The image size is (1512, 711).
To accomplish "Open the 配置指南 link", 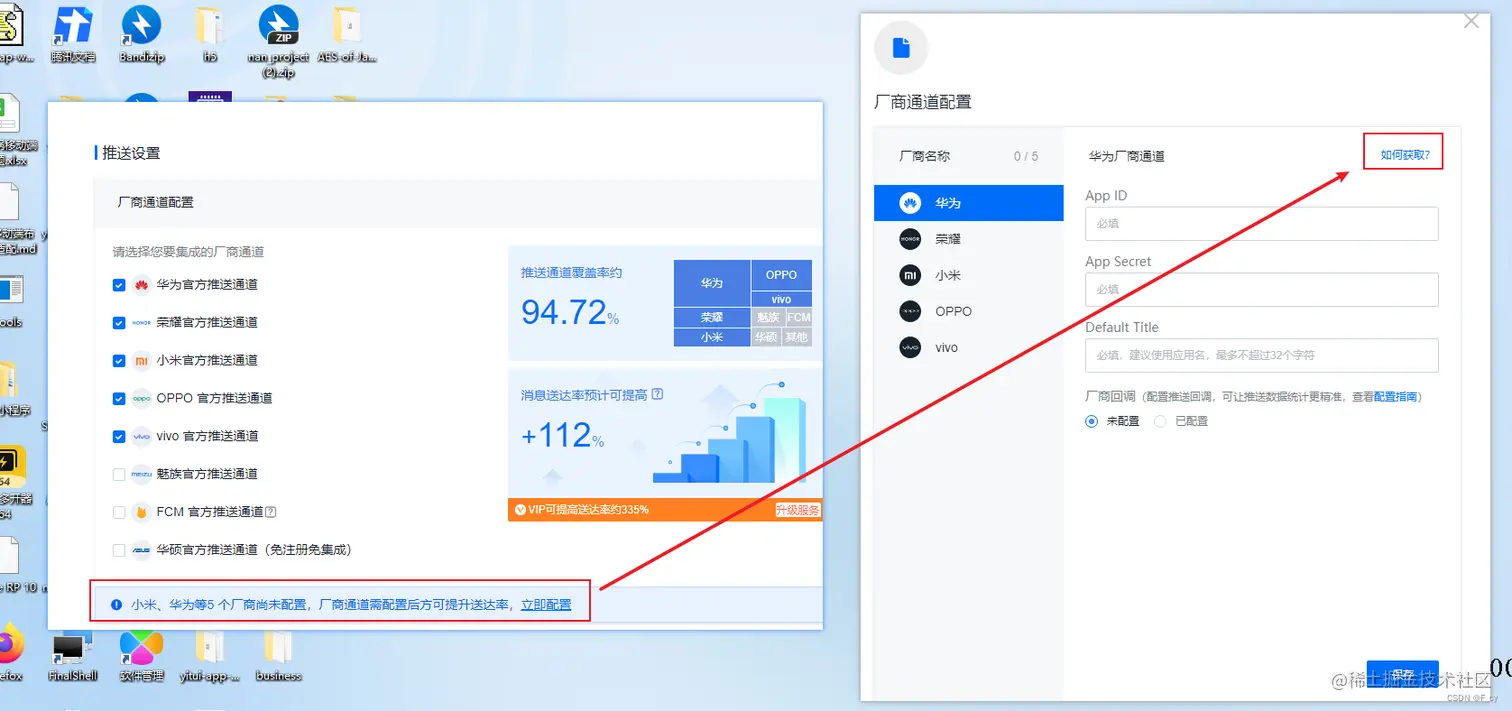I will pyautogui.click(x=1395, y=397).
